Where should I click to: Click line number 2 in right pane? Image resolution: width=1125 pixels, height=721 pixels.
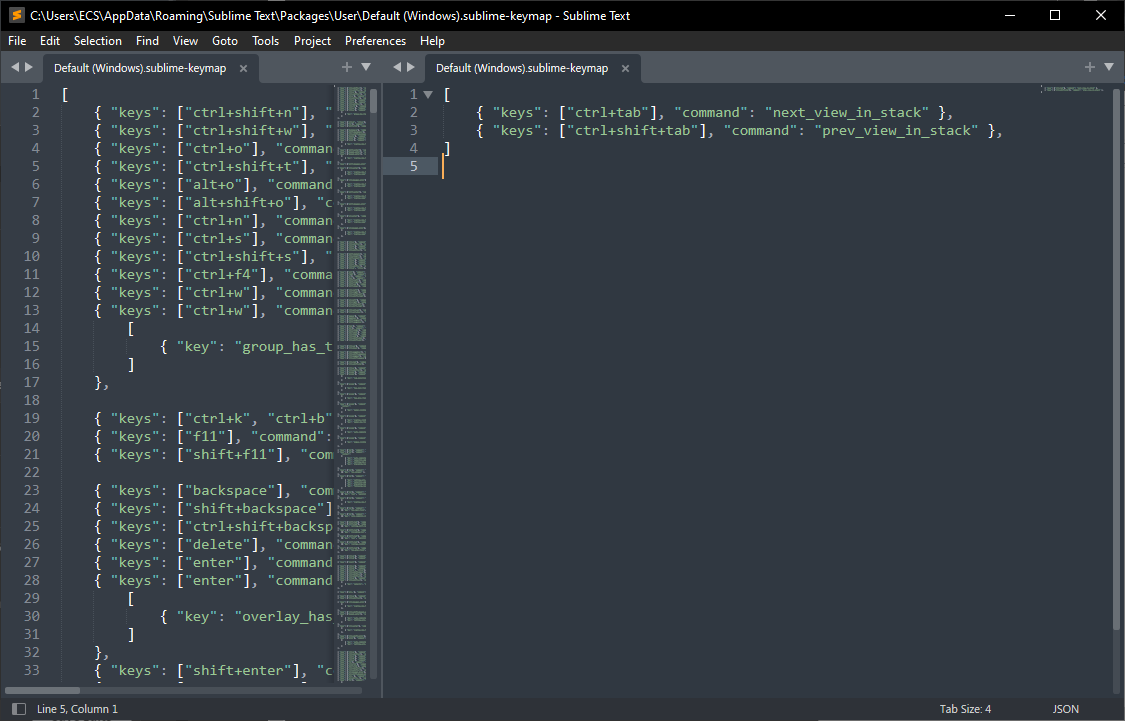413,113
